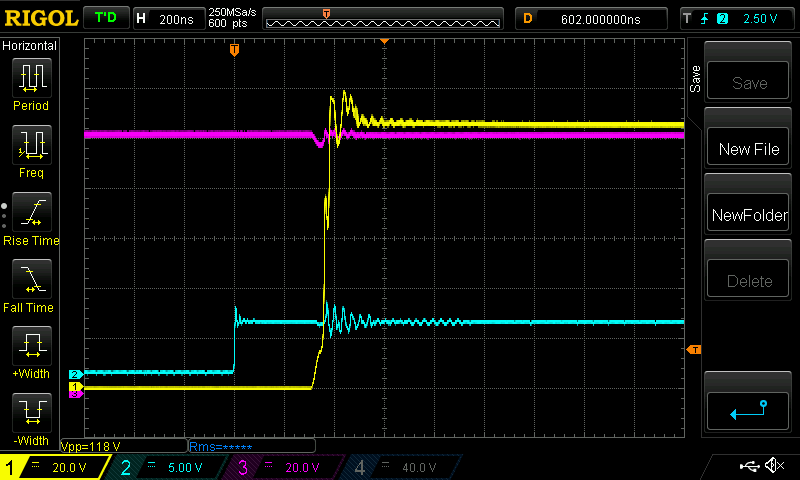Click the USB status icon
800x480 pixels.
750,466
